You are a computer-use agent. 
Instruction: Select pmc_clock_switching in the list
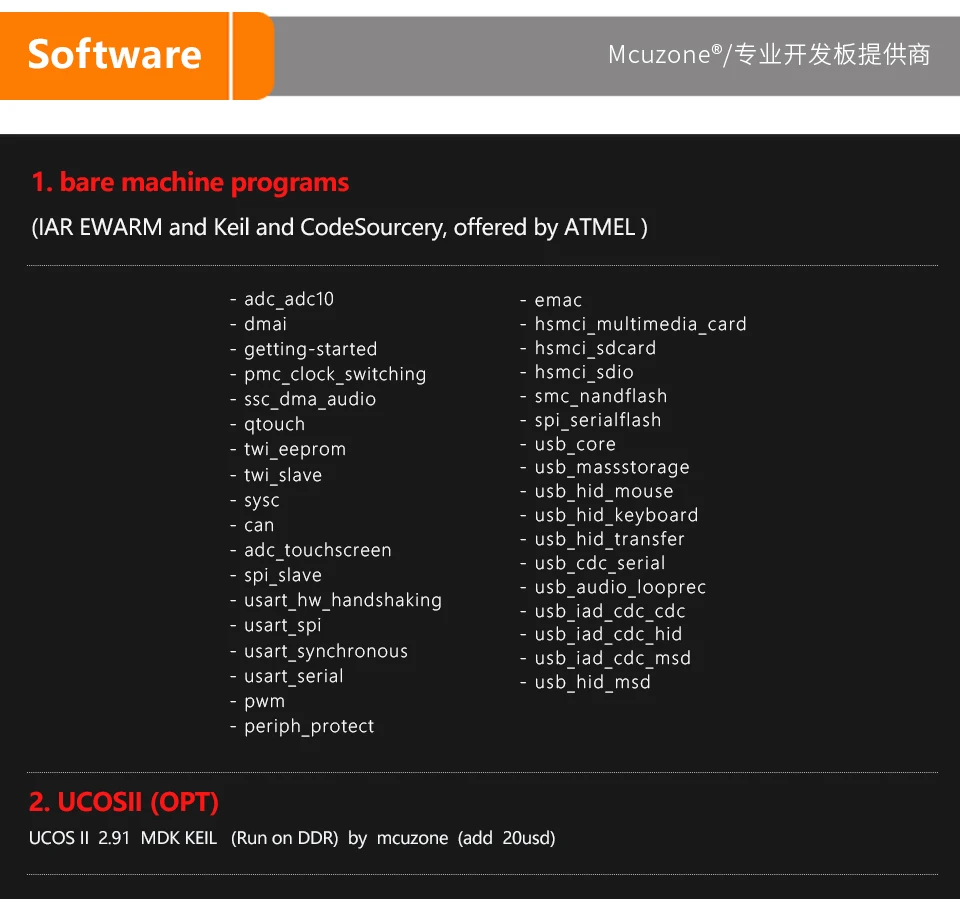tap(334, 374)
